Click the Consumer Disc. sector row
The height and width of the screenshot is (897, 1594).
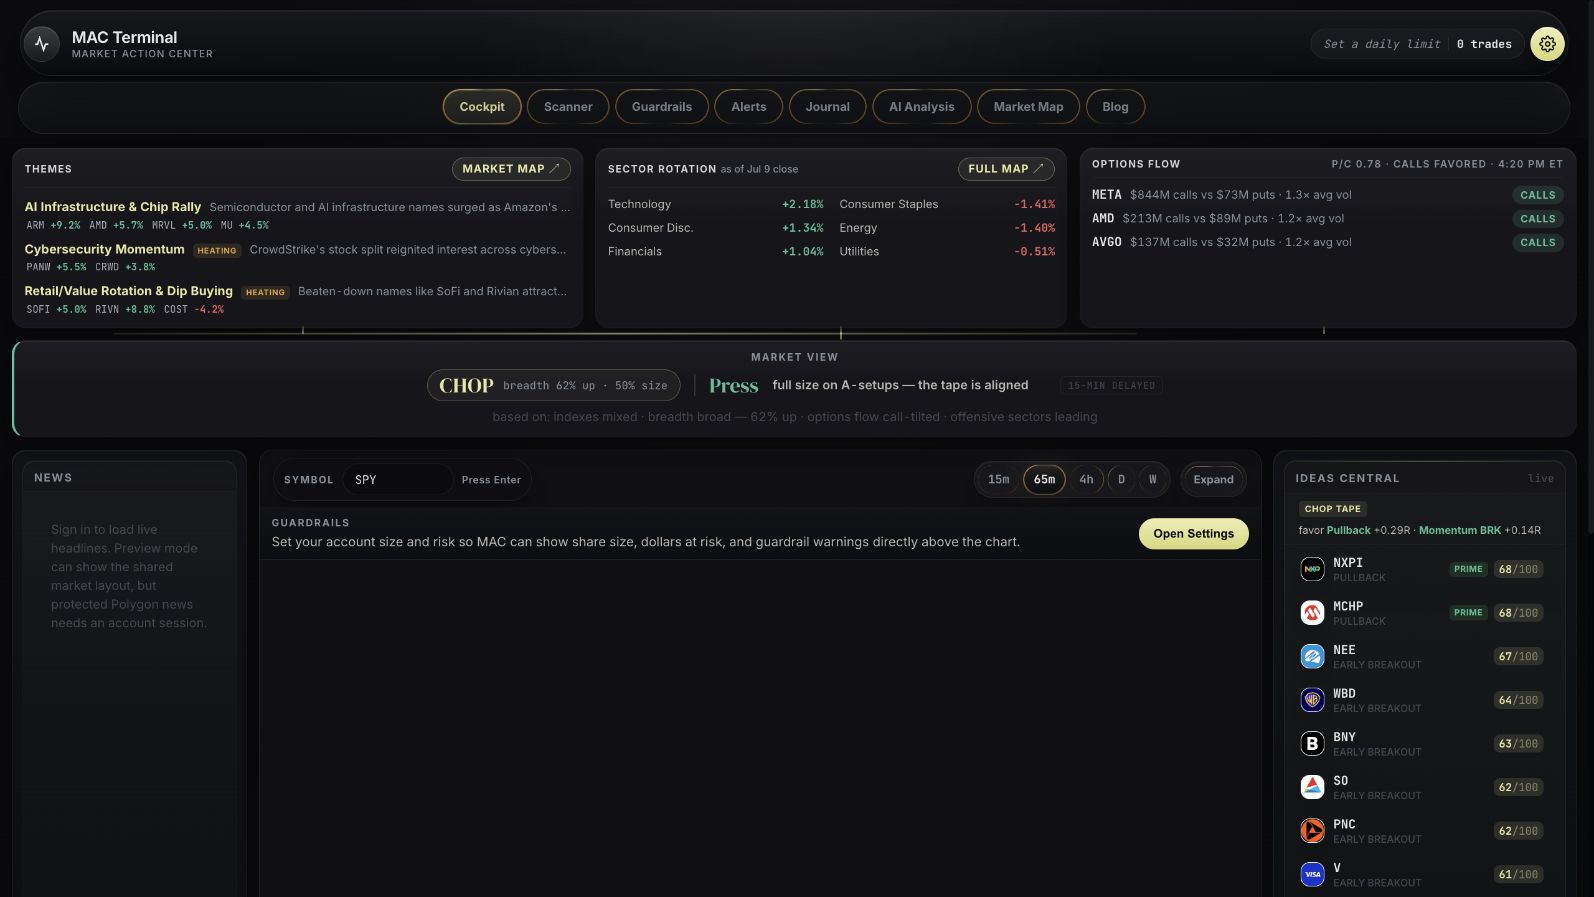[716, 228]
